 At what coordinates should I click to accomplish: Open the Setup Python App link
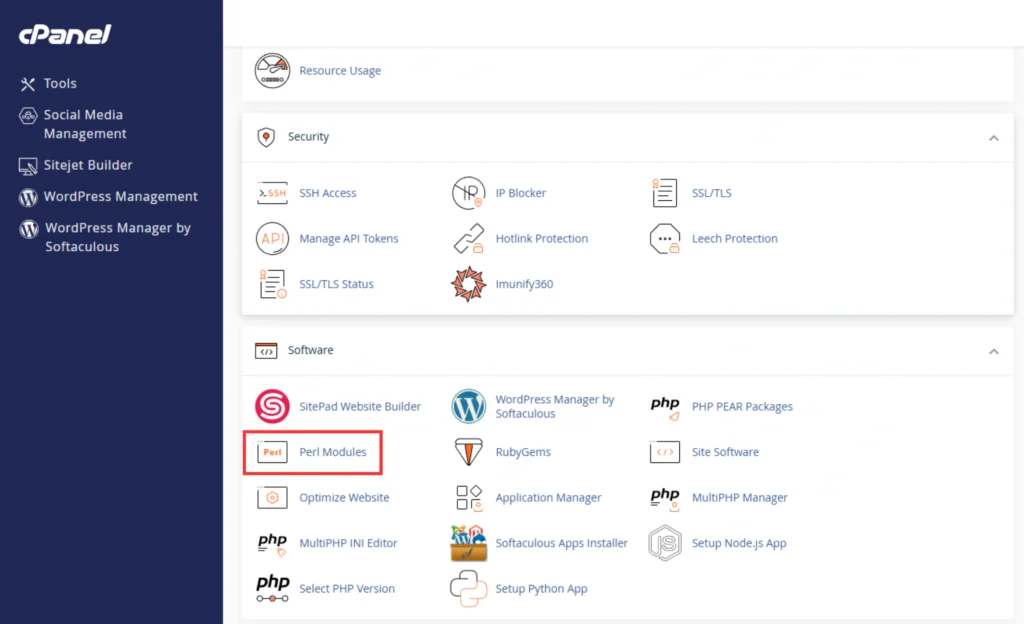[x=541, y=589]
